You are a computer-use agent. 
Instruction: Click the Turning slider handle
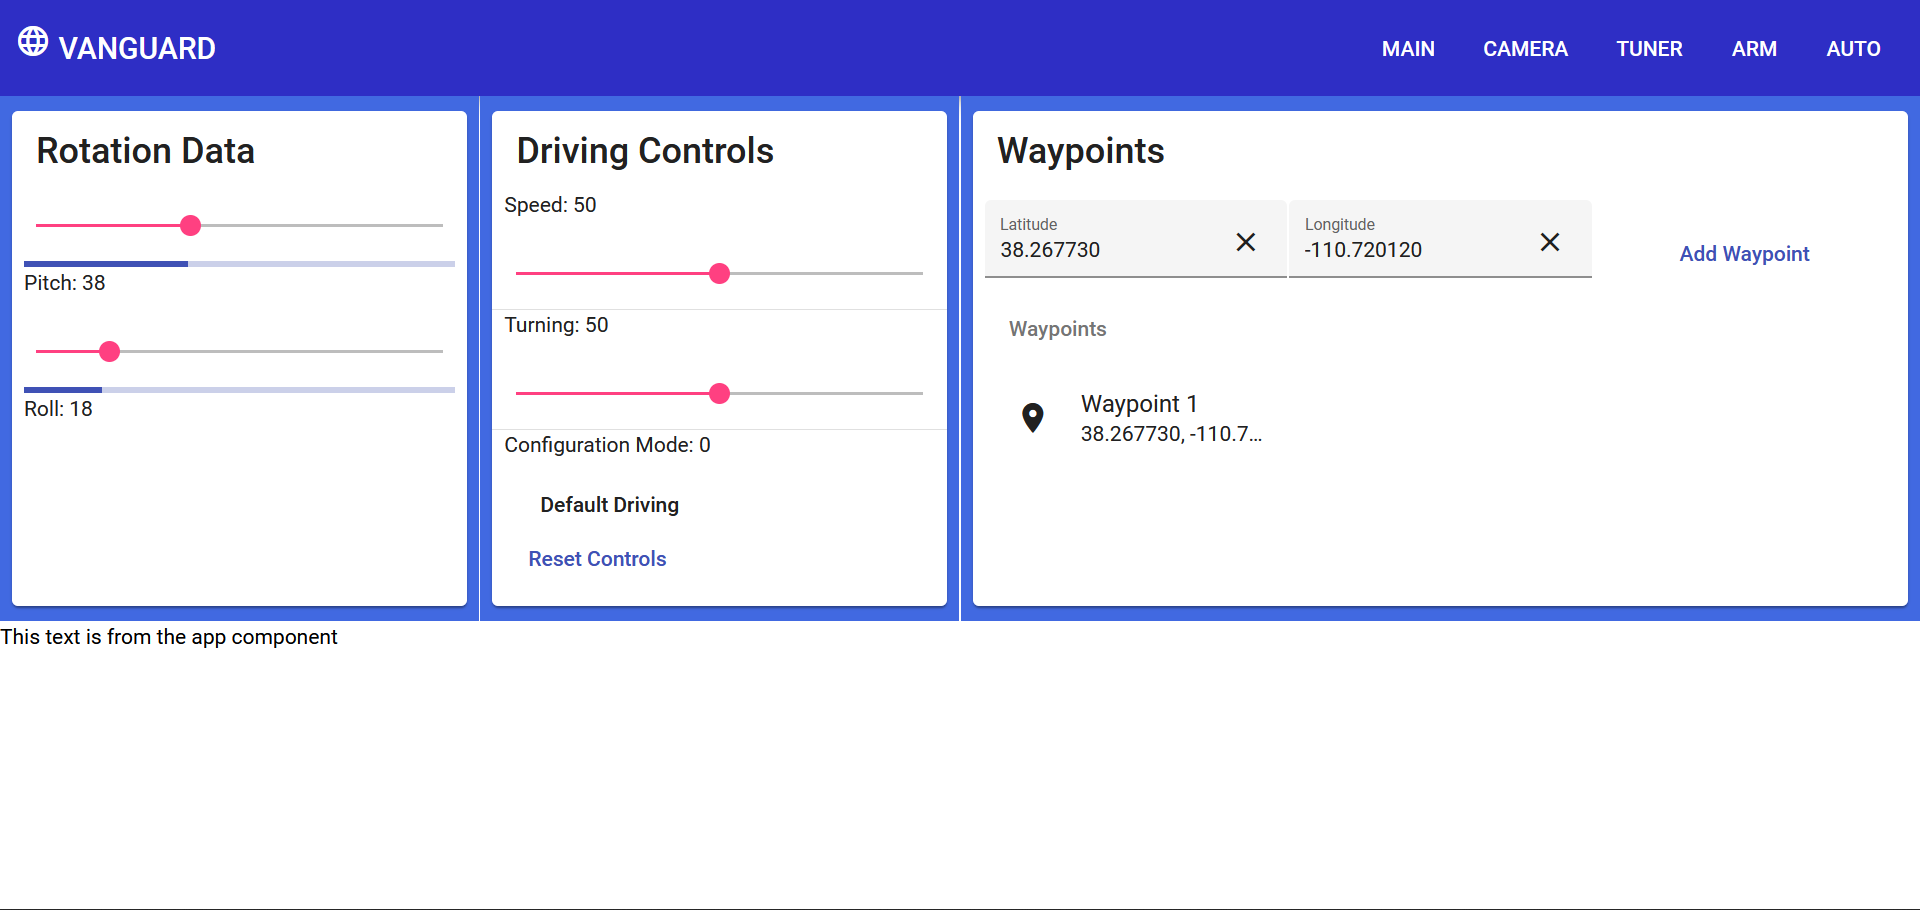[719, 394]
